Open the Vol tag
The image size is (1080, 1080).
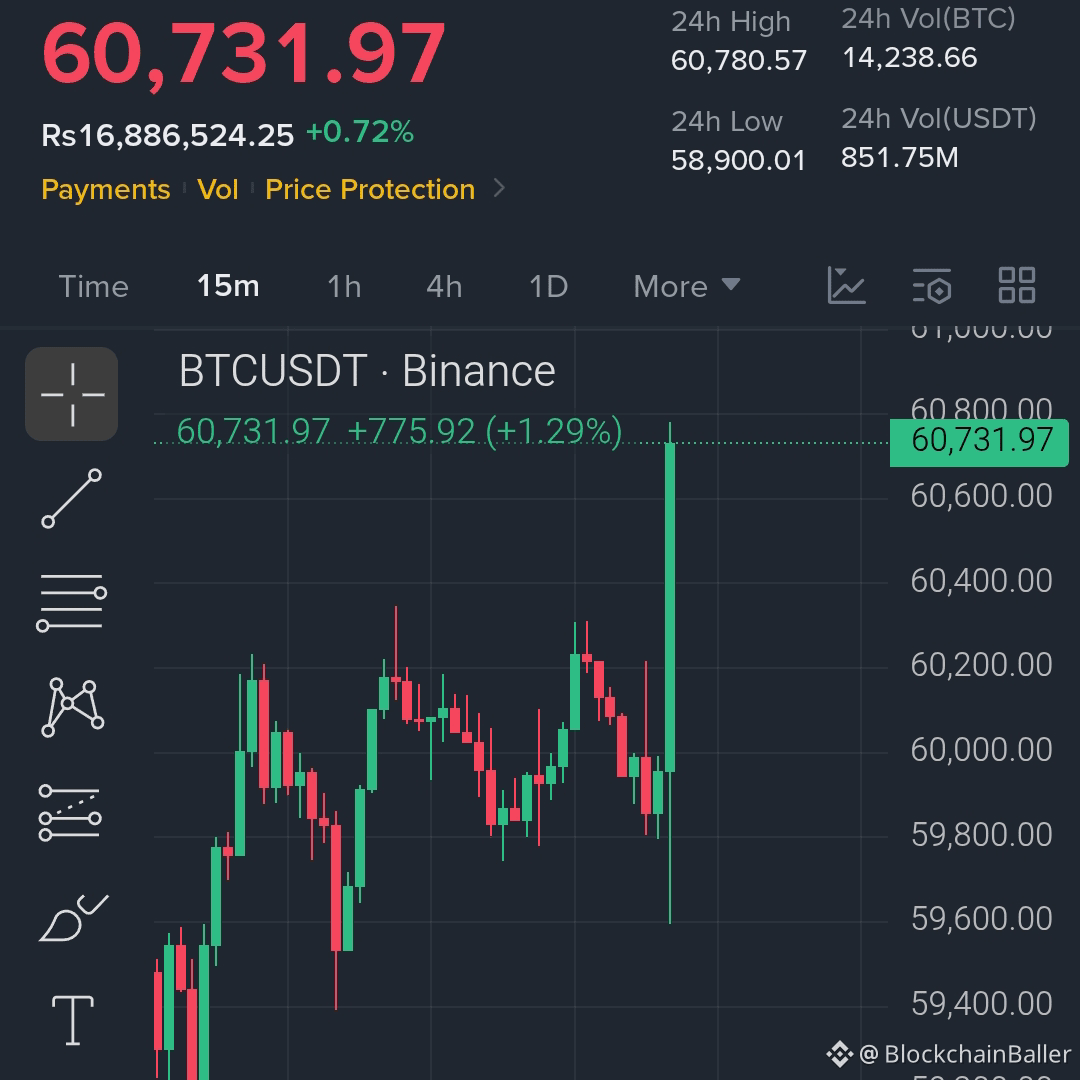click(218, 189)
